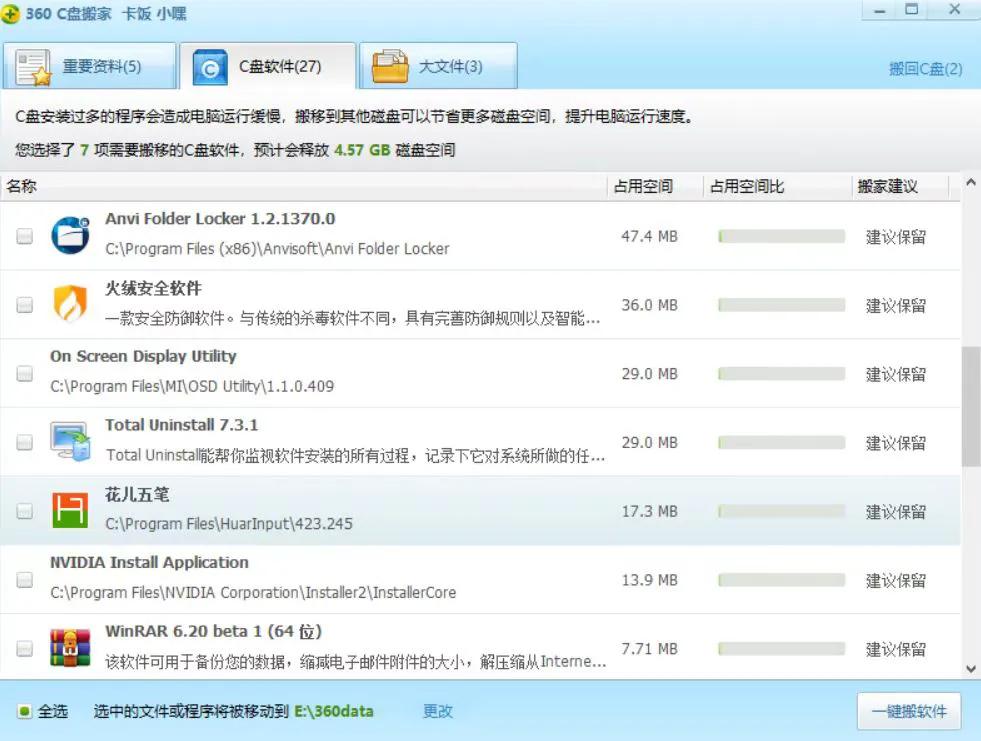Click the Total Uninstall monitor icon
The height and width of the screenshot is (741, 981).
click(70, 440)
